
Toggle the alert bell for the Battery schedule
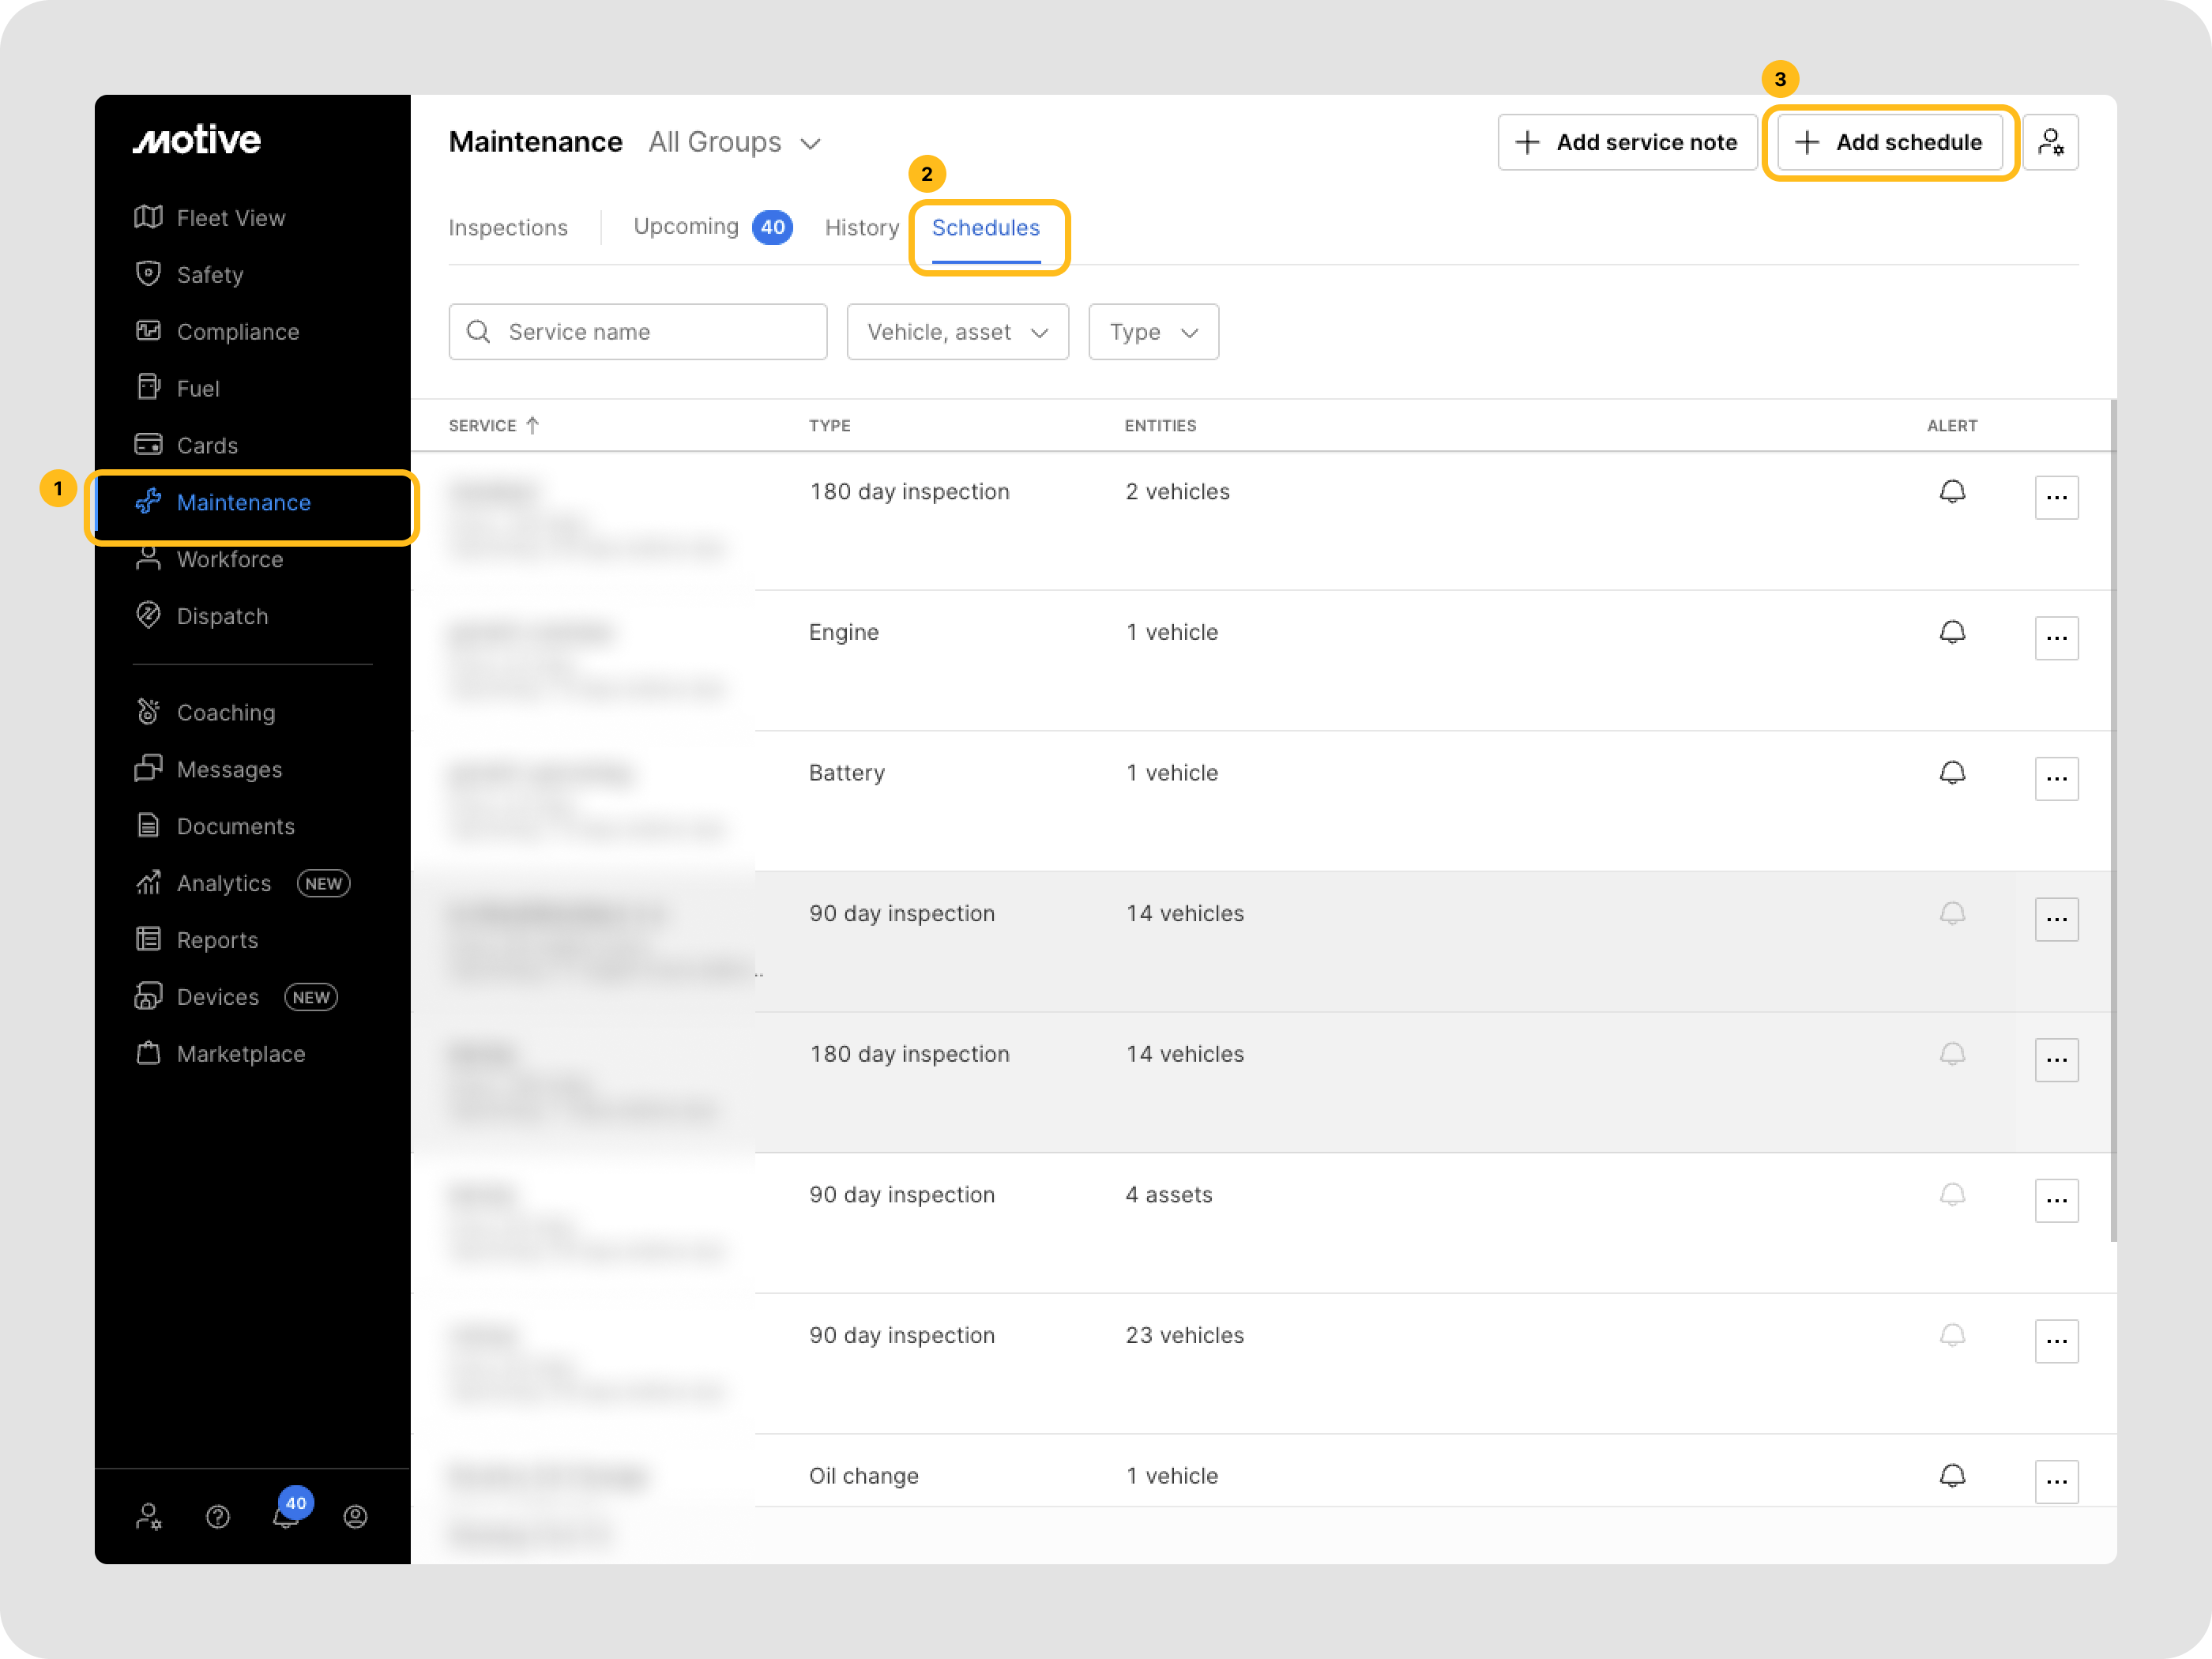tap(1952, 774)
